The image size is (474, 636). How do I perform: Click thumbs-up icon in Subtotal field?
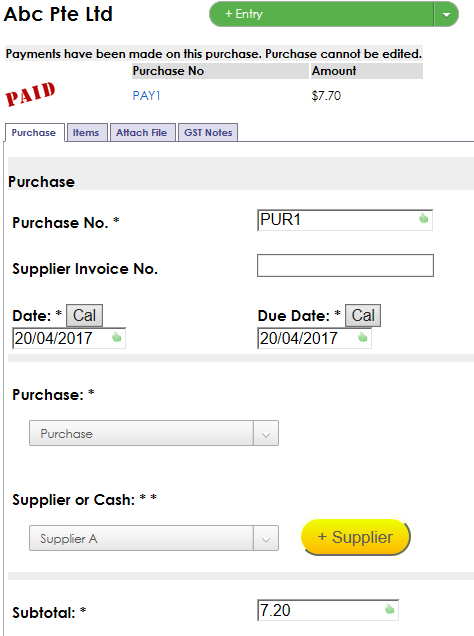(389, 609)
